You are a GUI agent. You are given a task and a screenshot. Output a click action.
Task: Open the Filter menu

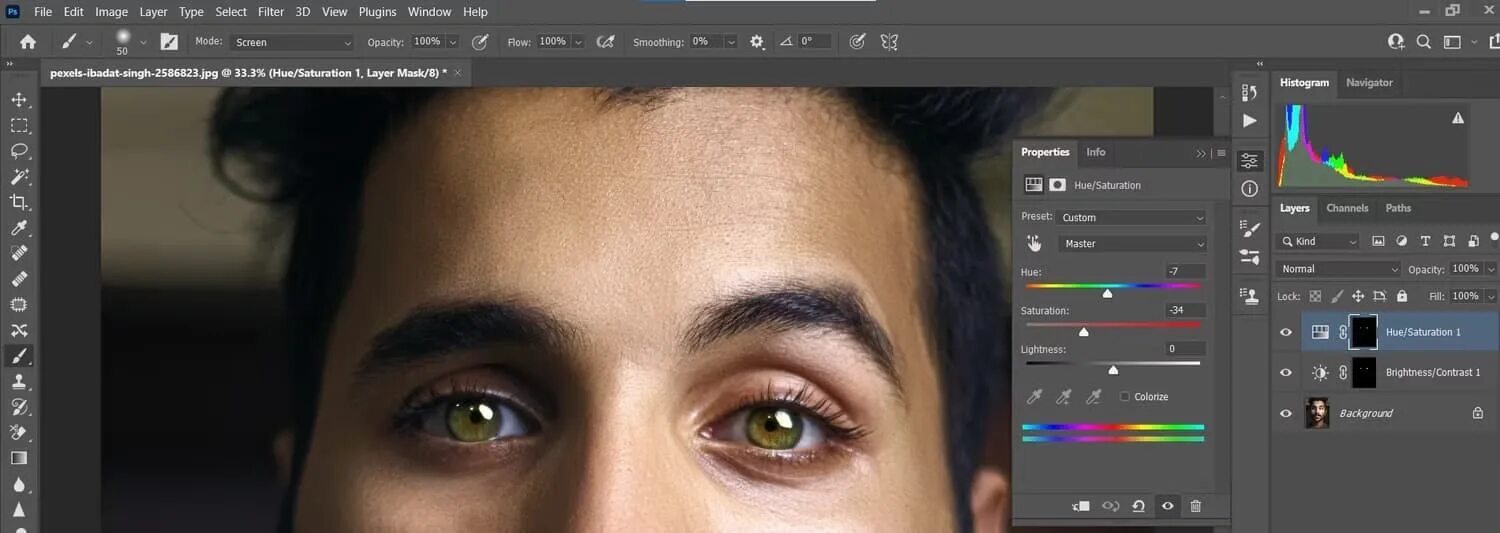pos(271,12)
